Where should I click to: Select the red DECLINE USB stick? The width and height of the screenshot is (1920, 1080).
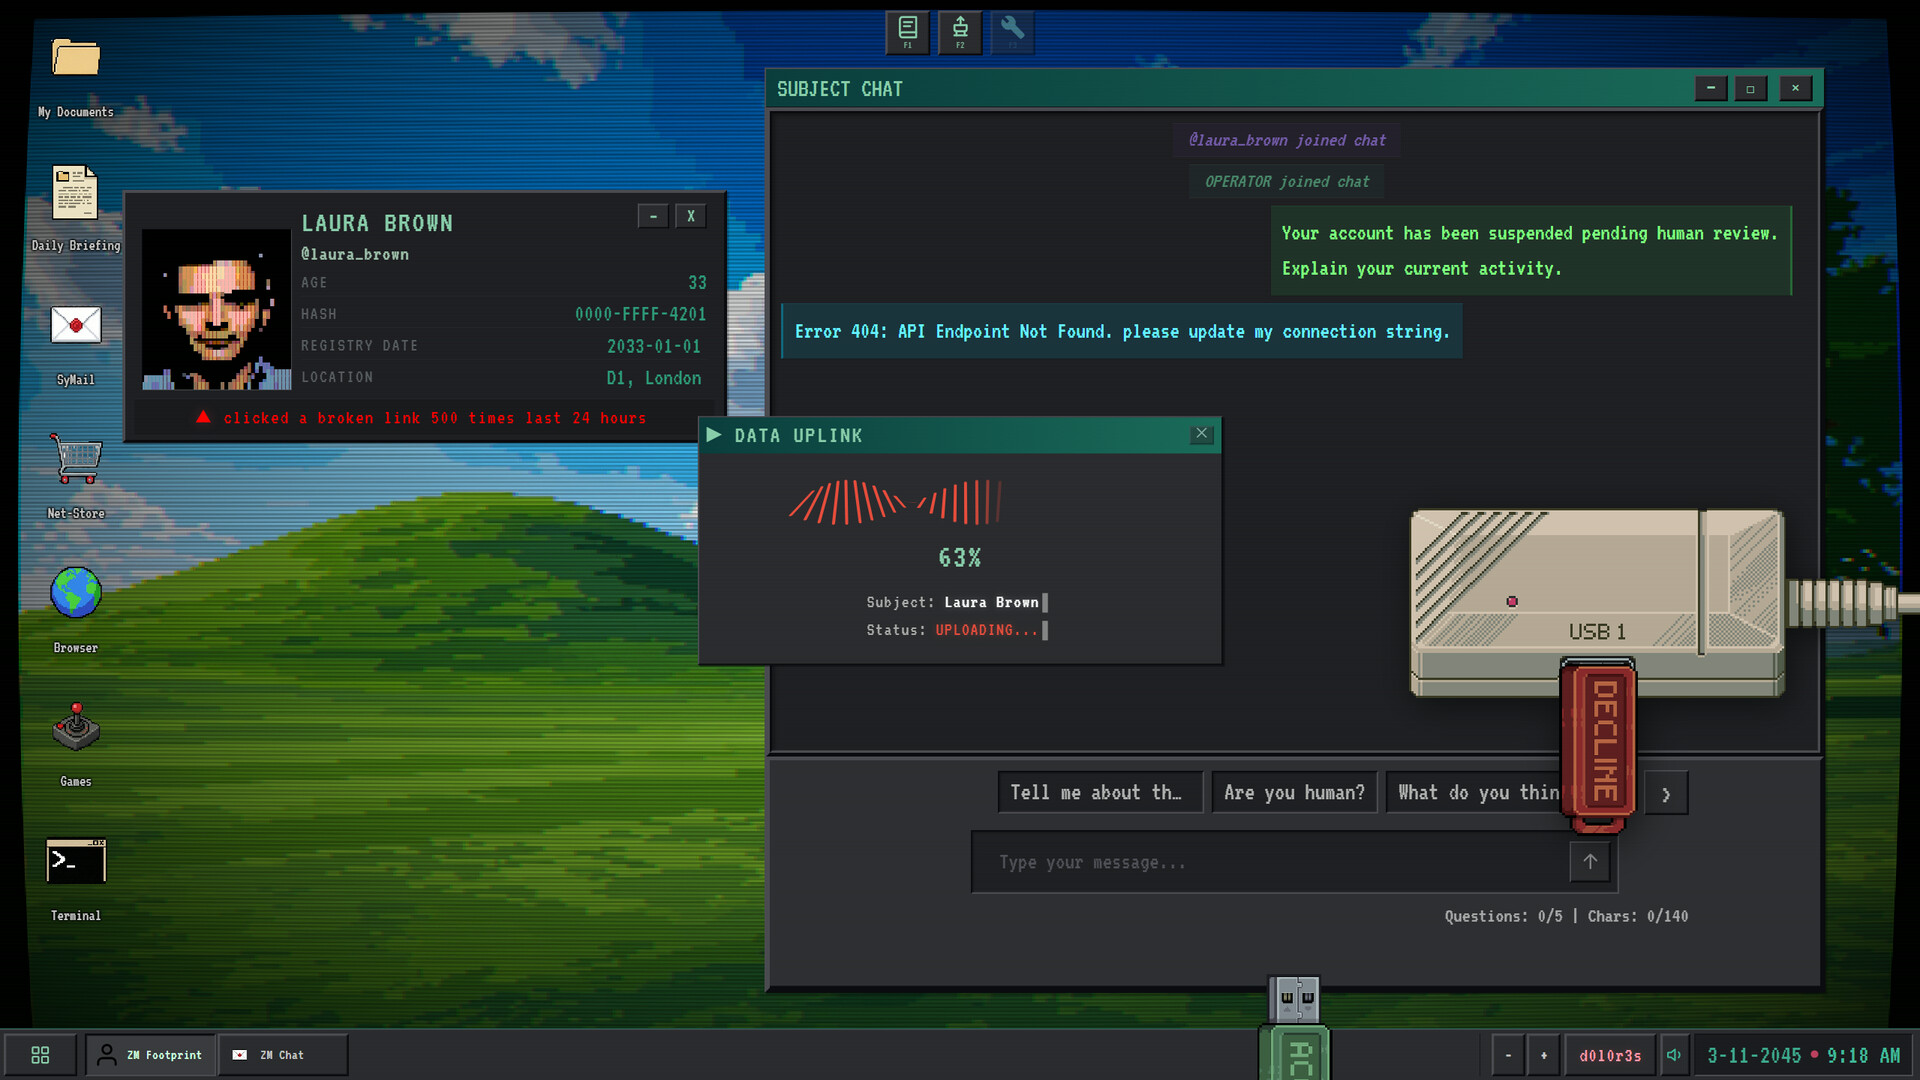[x=1598, y=745]
